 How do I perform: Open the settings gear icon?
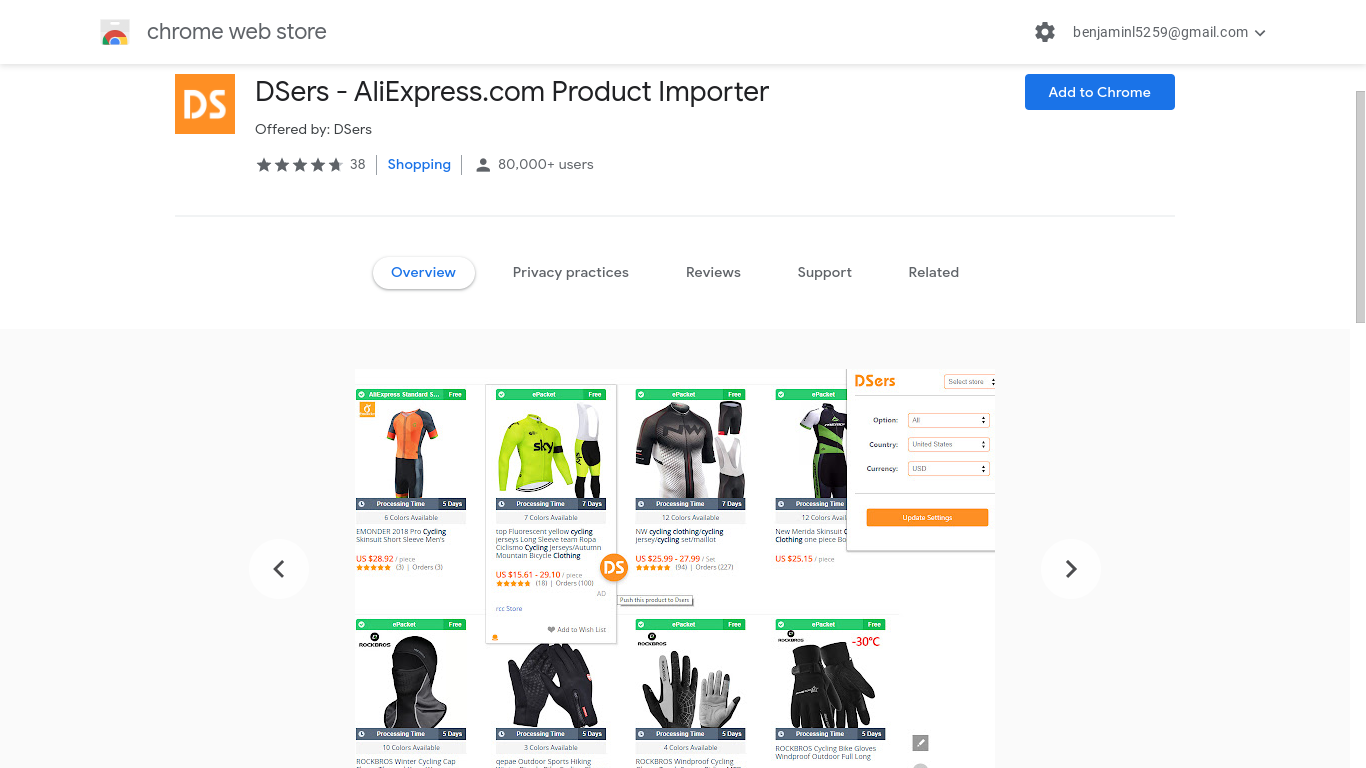tap(1045, 32)
